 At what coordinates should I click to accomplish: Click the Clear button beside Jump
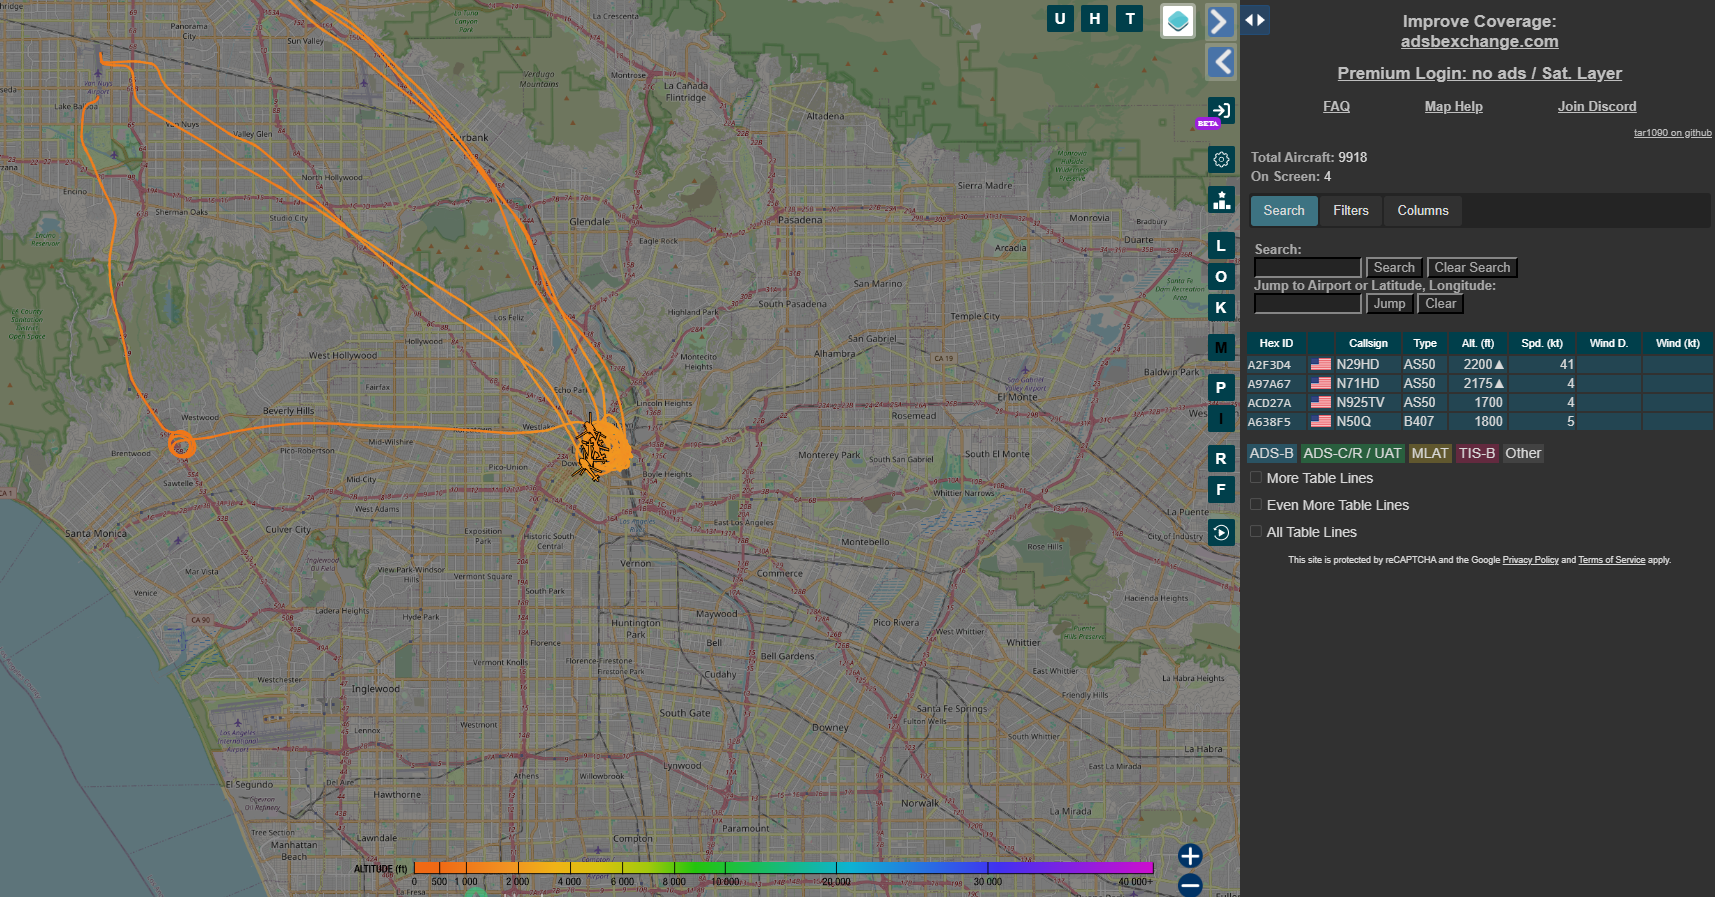coord(1441,304)
